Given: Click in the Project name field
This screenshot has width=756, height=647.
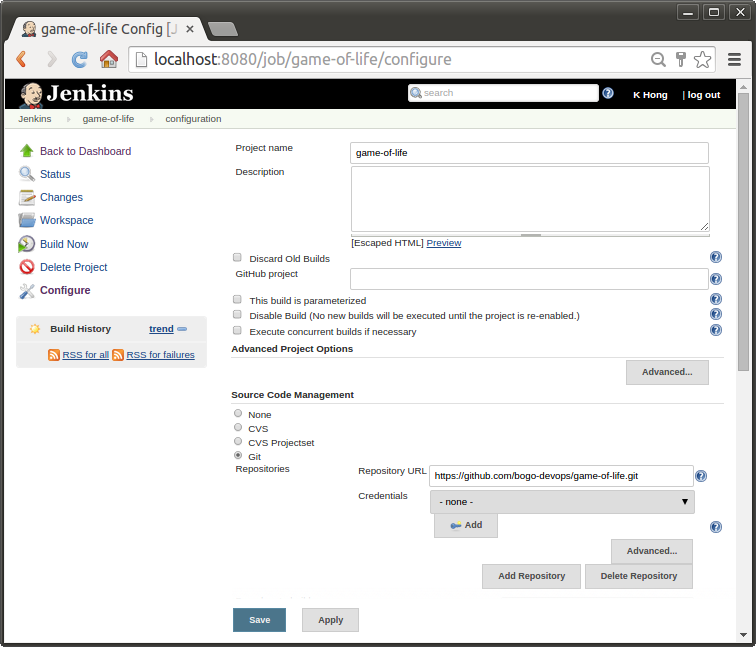Looking at the screenshot, I should [529, 153].
